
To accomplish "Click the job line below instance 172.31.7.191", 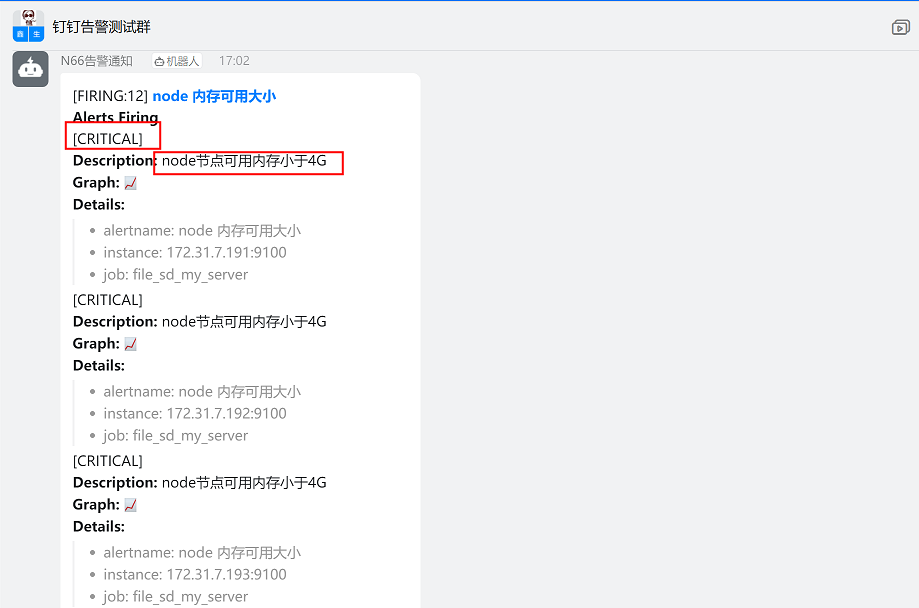I will (175, 275).
